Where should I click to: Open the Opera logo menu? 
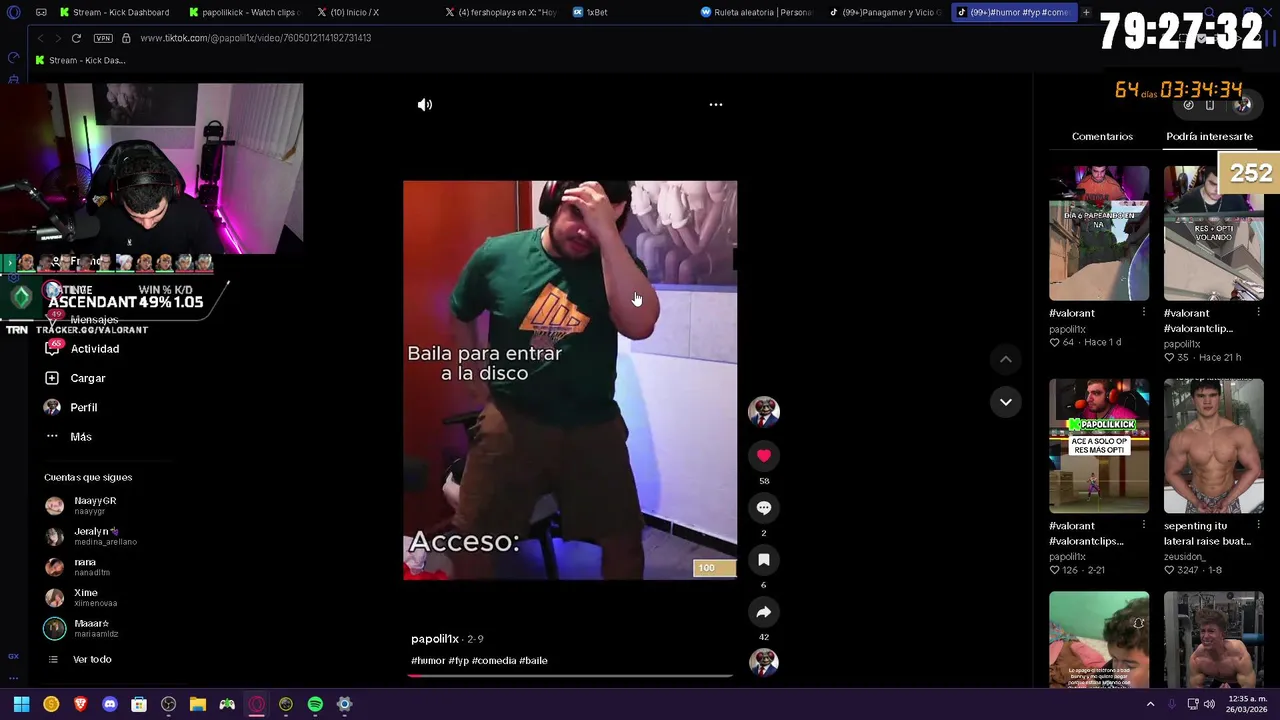click(13, 12)
